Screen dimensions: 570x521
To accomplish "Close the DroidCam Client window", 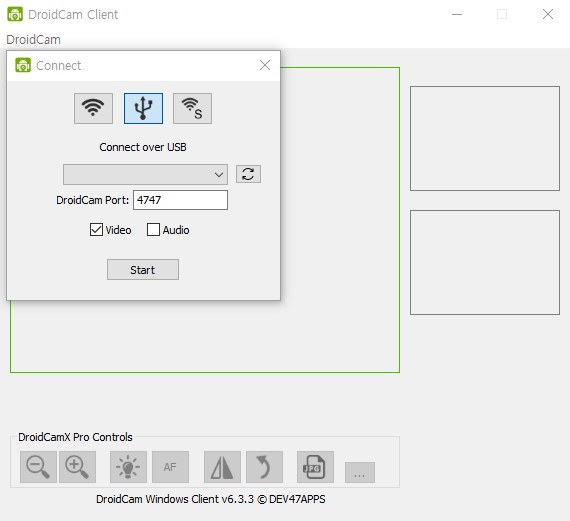I will 548,15.
